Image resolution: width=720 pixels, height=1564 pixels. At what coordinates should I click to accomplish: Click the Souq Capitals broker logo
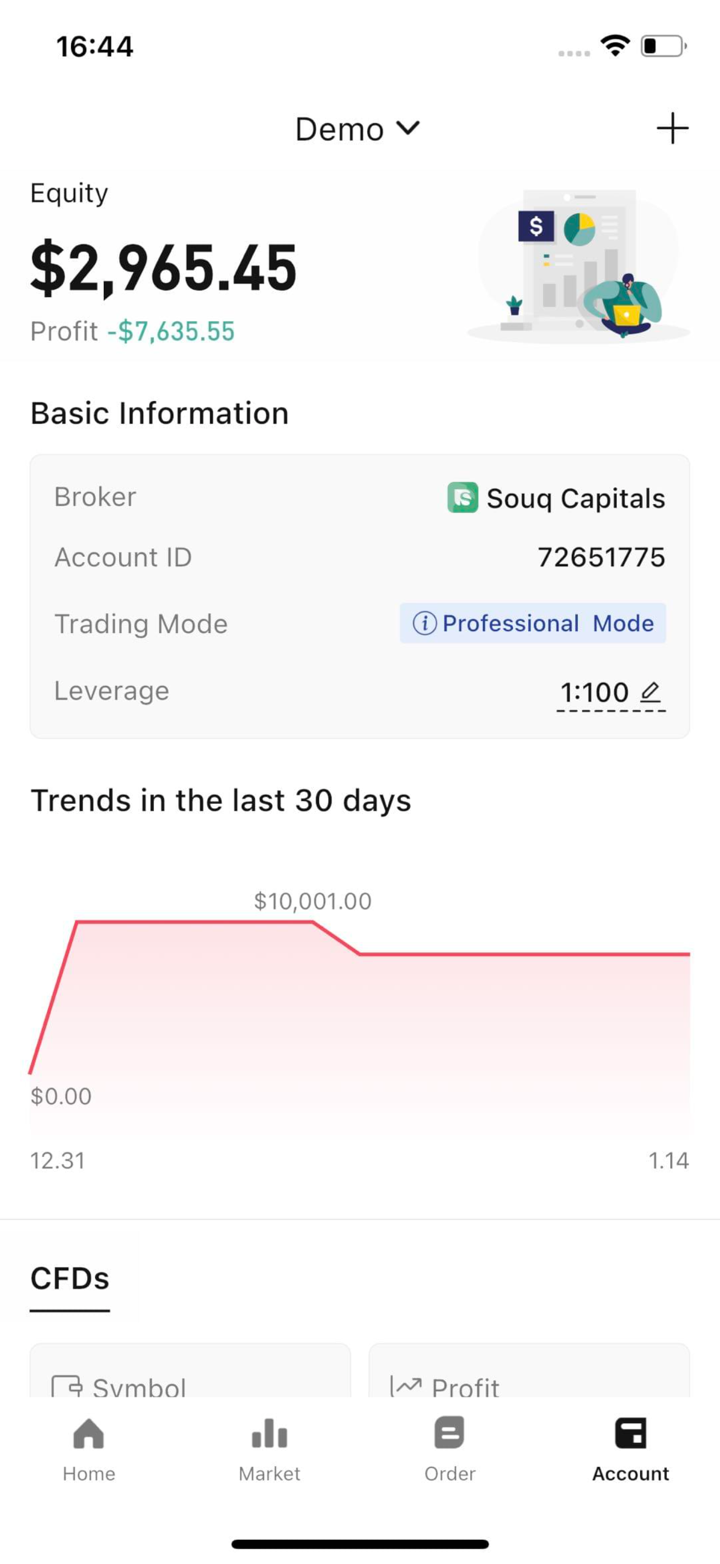[x=462, y=498]
